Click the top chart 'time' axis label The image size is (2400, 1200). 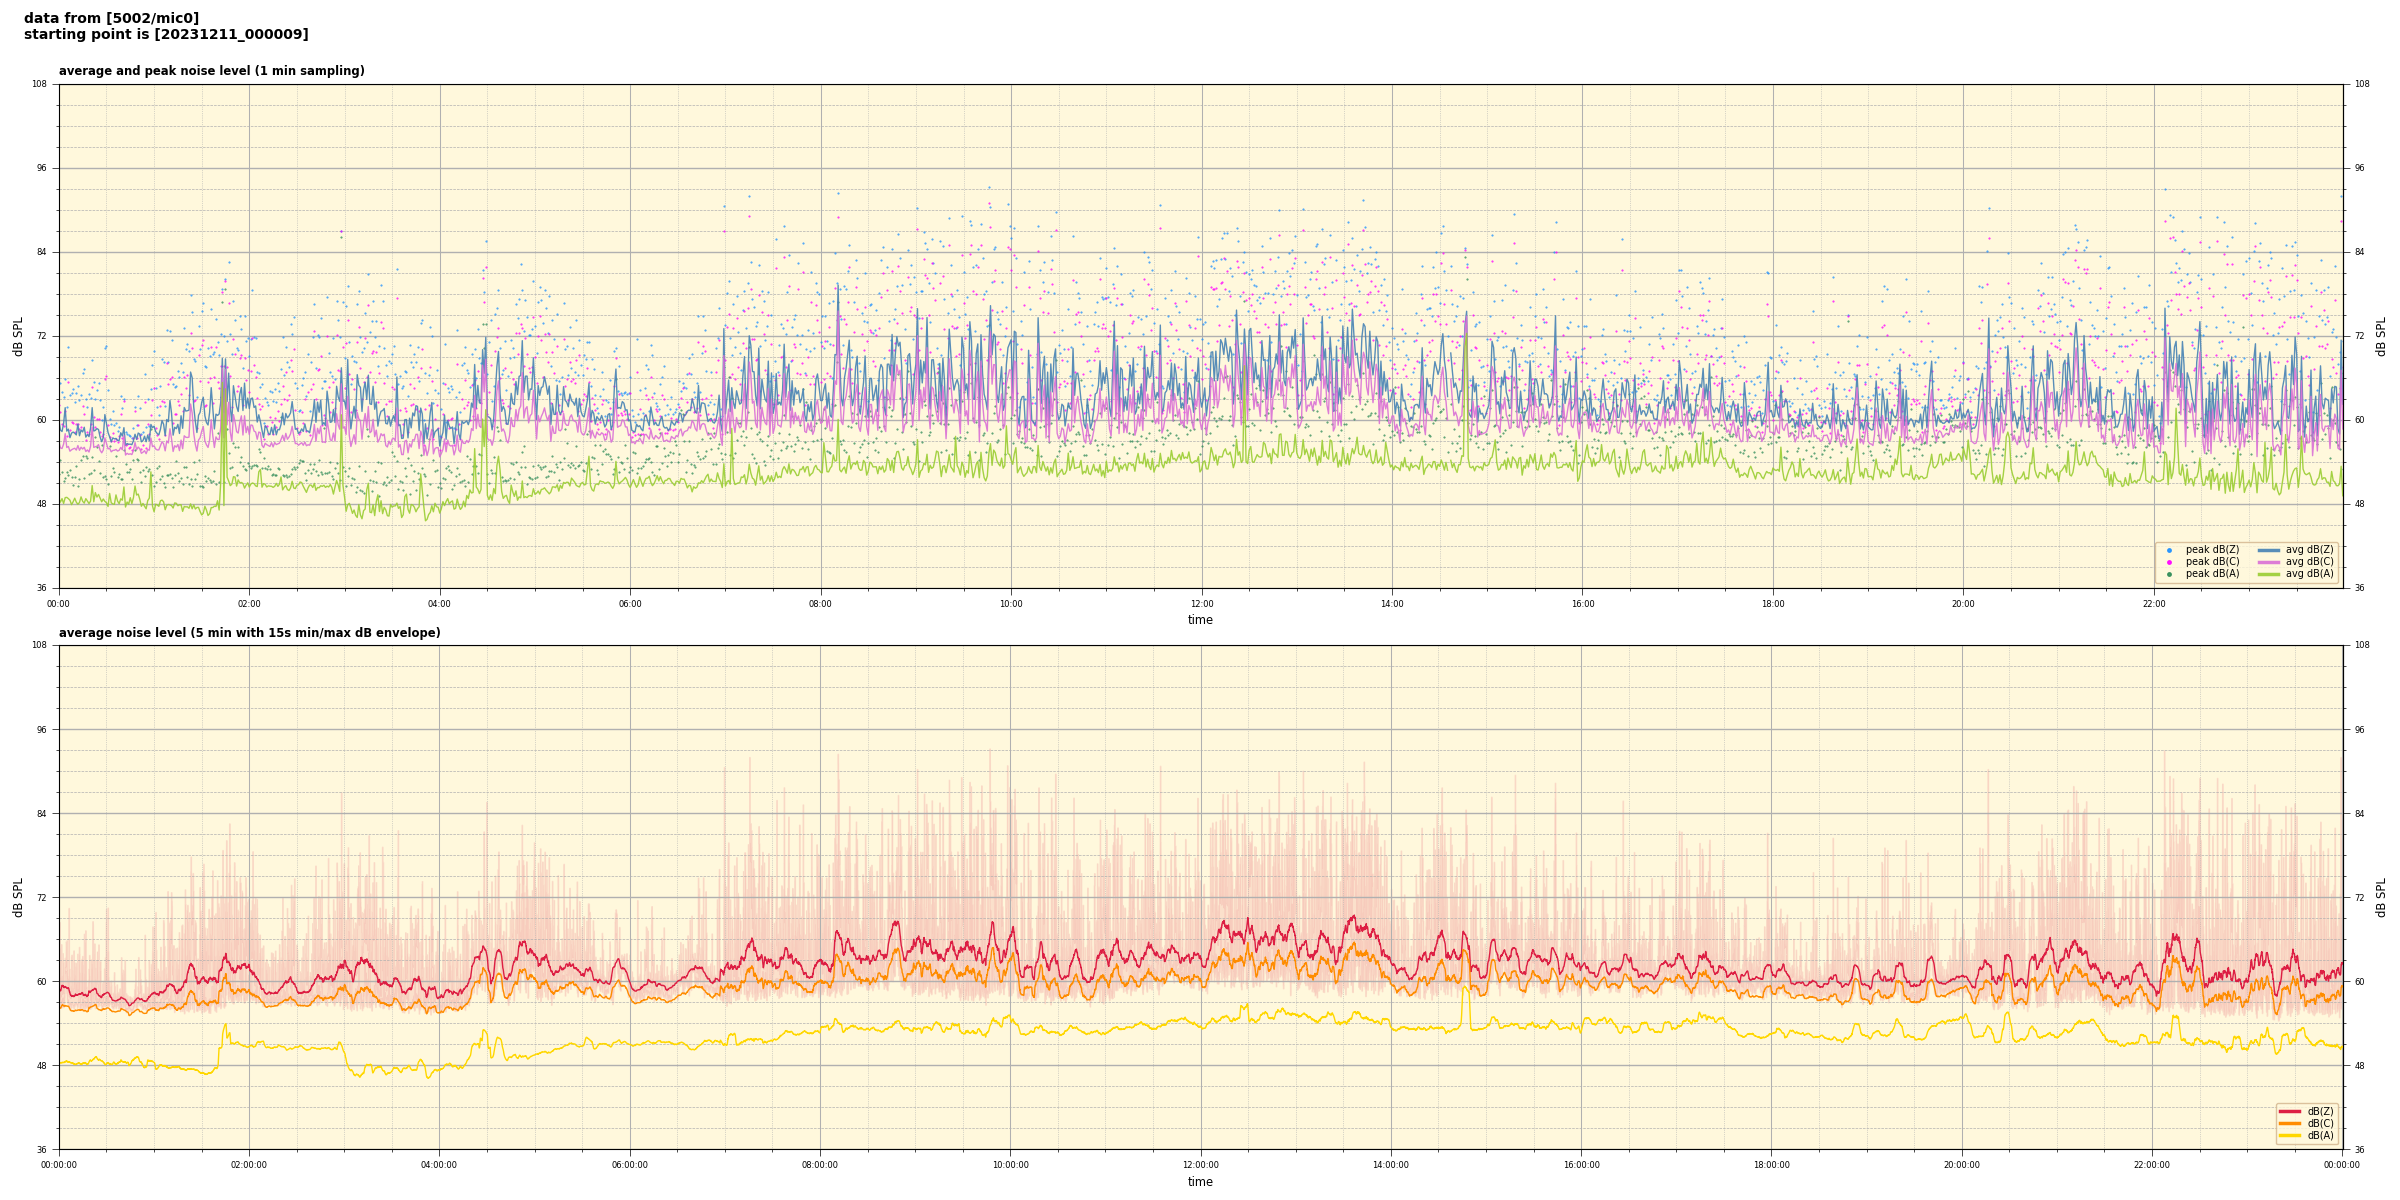pyautogui.click(x=1200, y=620)
